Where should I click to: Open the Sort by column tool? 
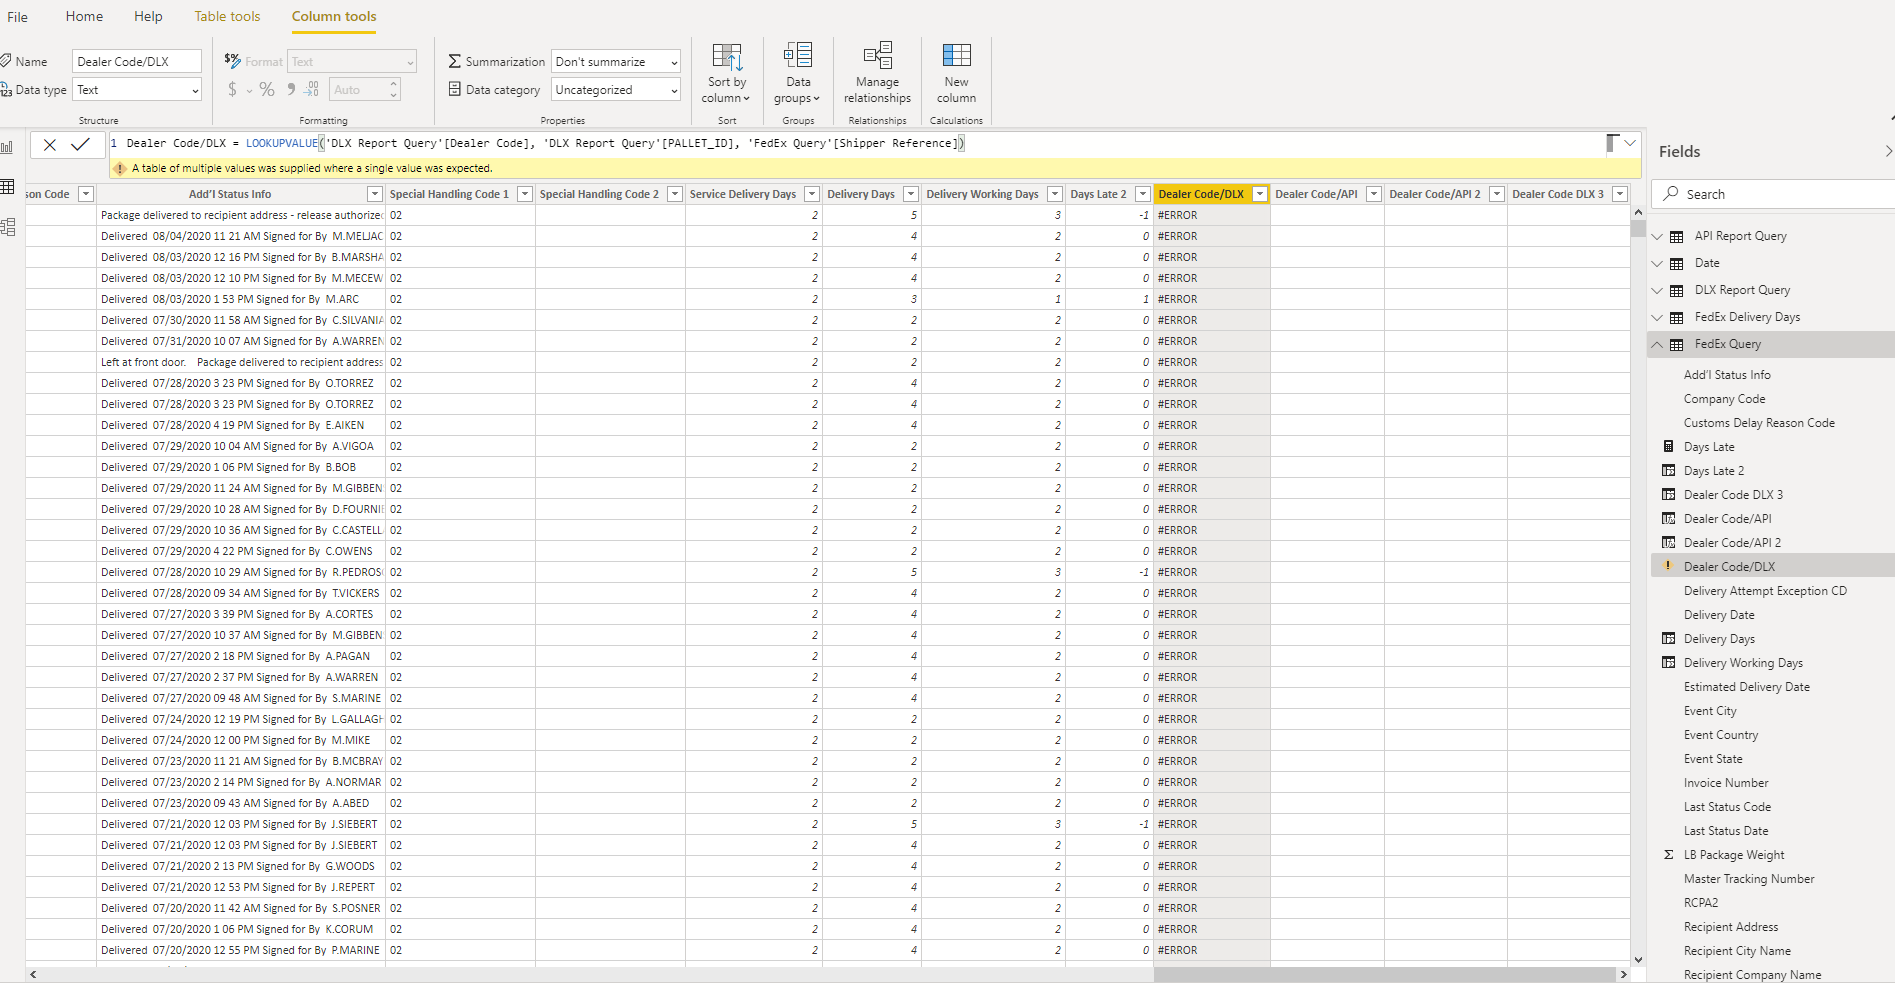tap(727, 73)
